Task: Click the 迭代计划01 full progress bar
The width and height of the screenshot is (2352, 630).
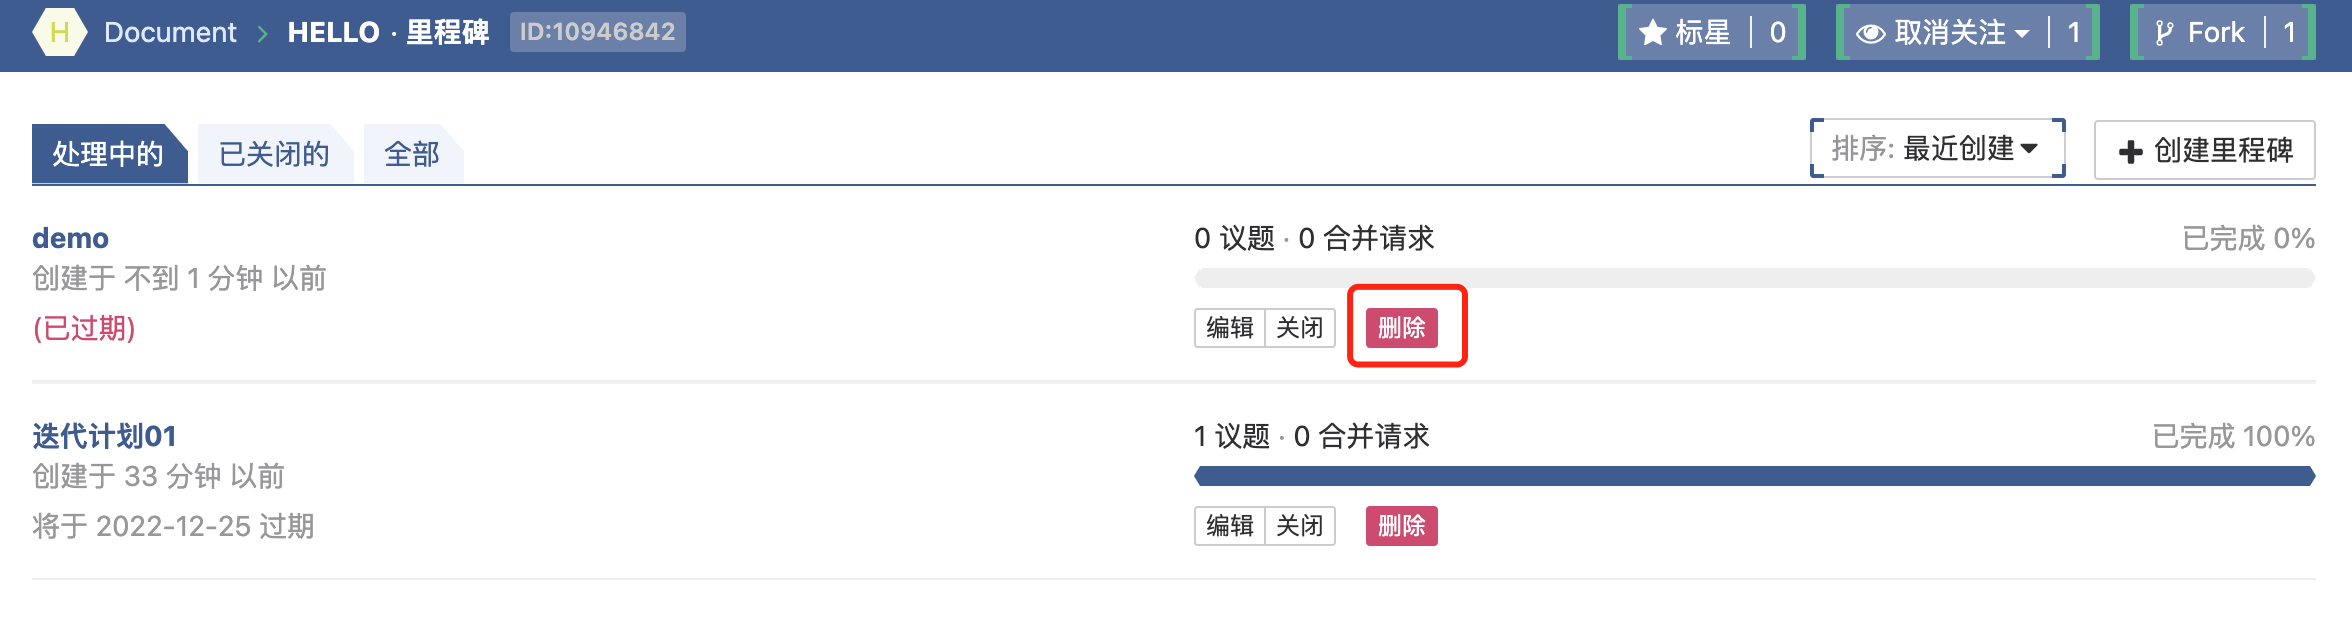Action: click(1754, 476)
